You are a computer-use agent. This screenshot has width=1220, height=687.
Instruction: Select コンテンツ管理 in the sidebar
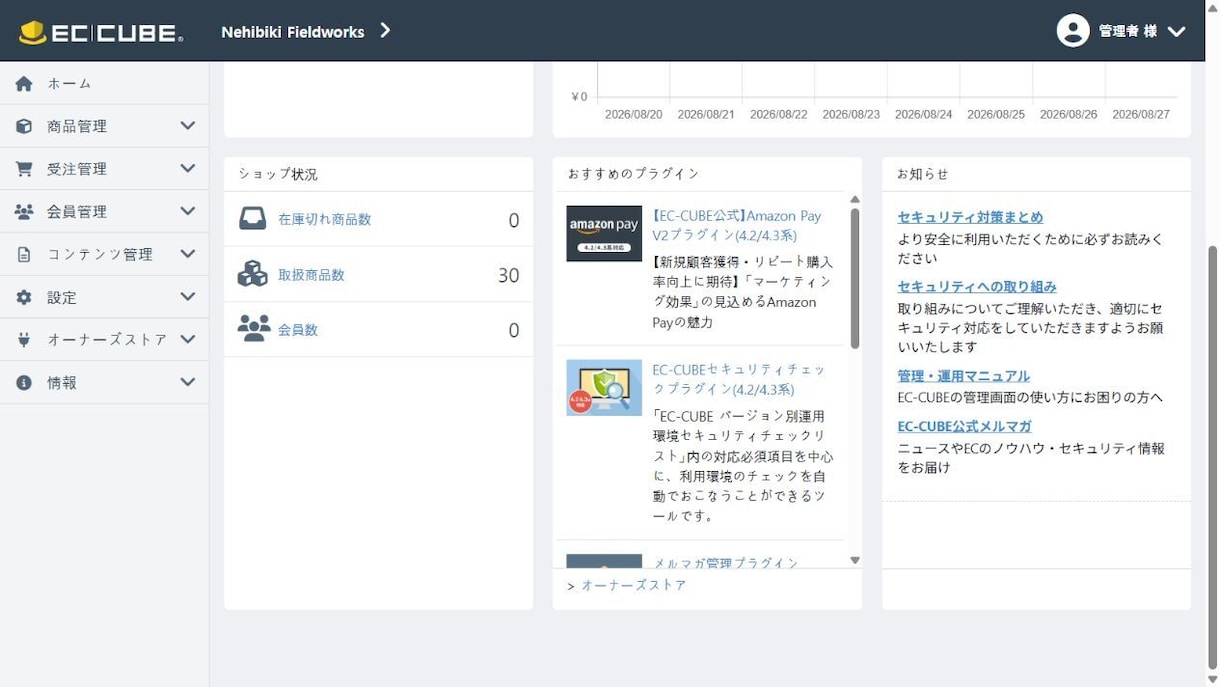pos(100,255)
